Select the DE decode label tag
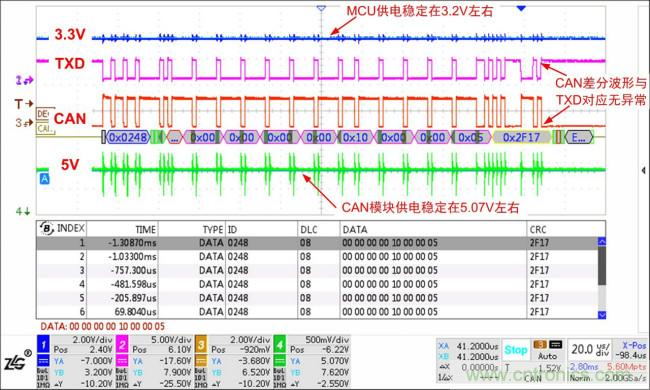The image size is (650, 390). tap(43, 114)
